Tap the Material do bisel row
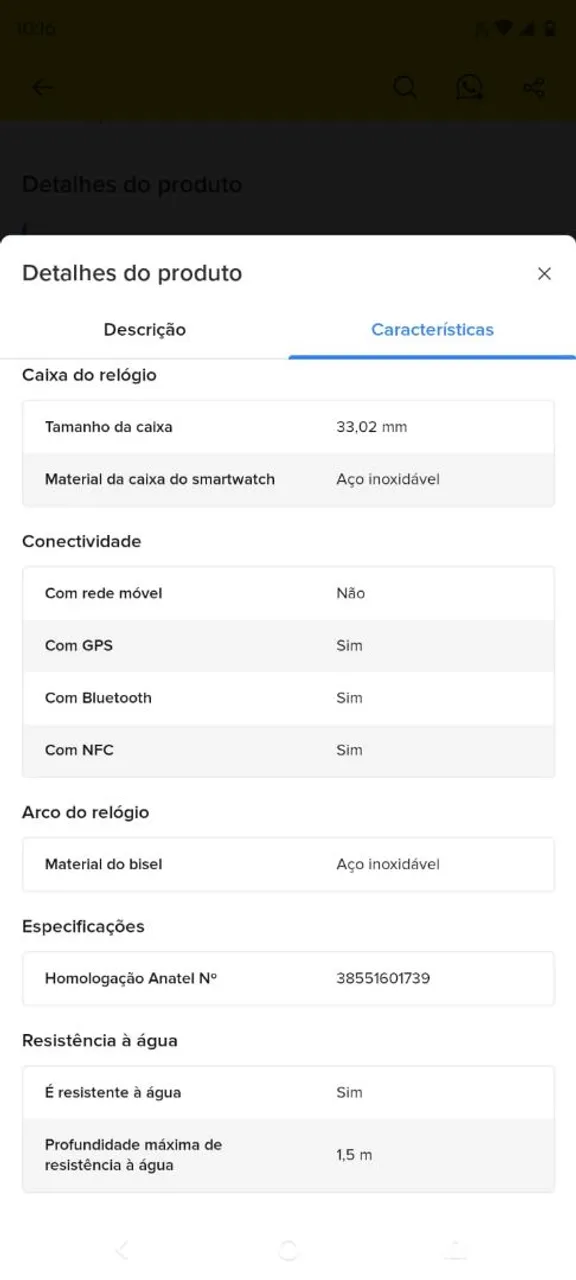This screenshot has height=1280, width=576. pos(288,864)
